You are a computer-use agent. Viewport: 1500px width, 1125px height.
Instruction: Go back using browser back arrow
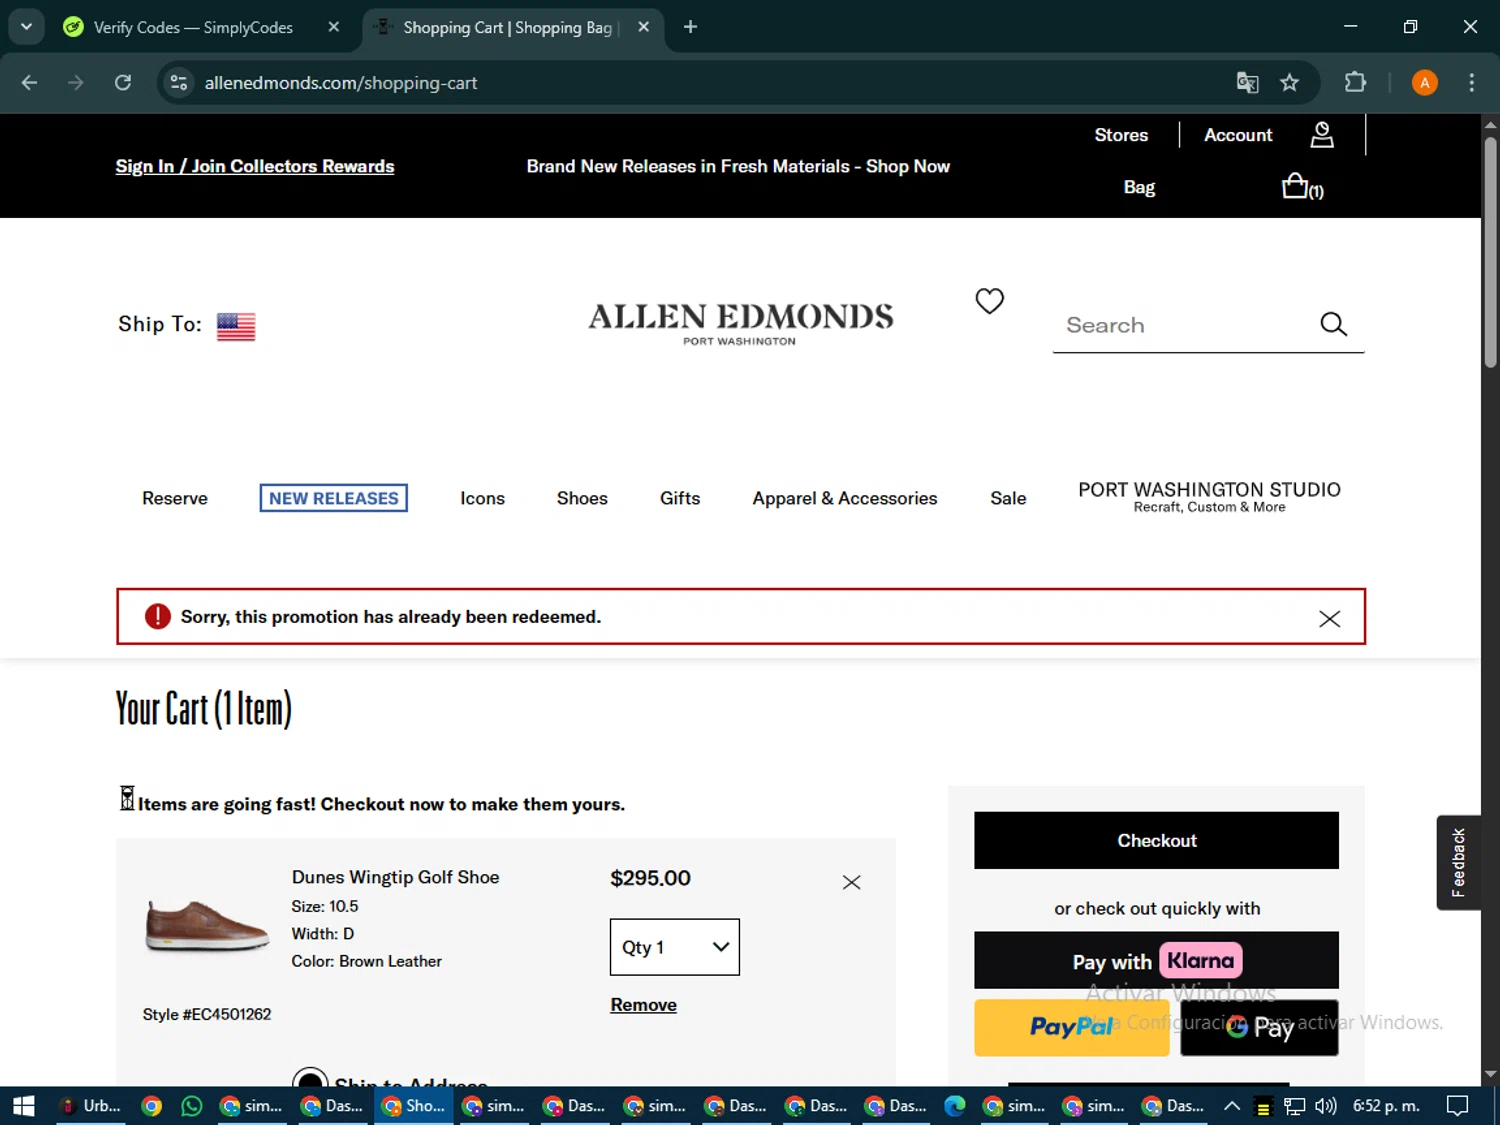pos(30,82)
